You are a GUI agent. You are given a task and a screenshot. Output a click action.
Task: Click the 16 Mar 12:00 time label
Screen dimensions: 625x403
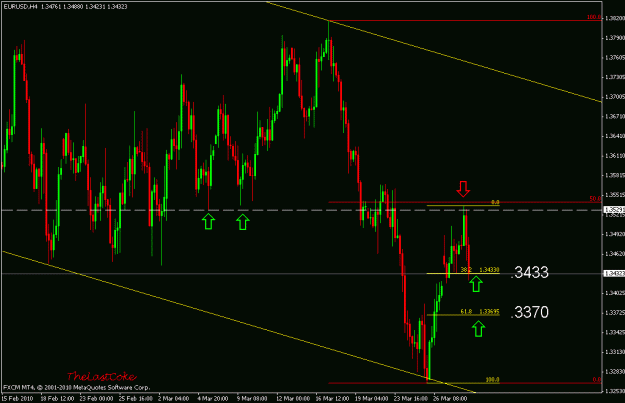click(332, 399)
